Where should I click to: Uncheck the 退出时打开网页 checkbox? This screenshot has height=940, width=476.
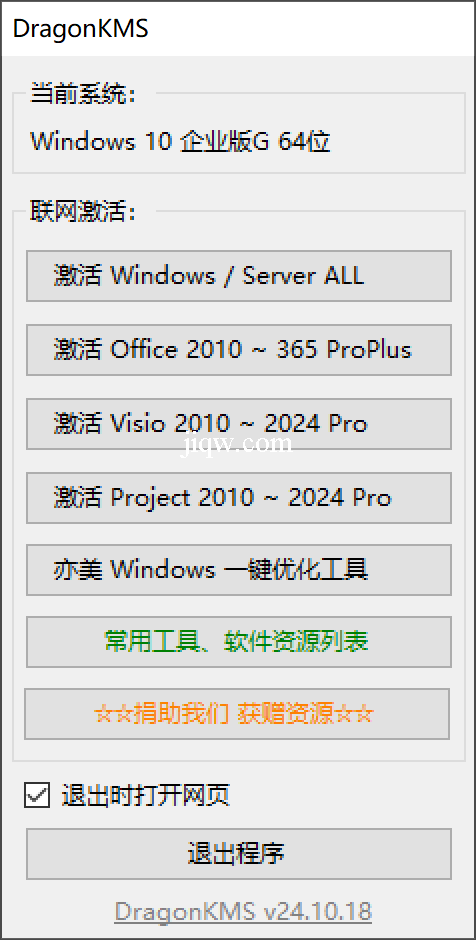37,796
